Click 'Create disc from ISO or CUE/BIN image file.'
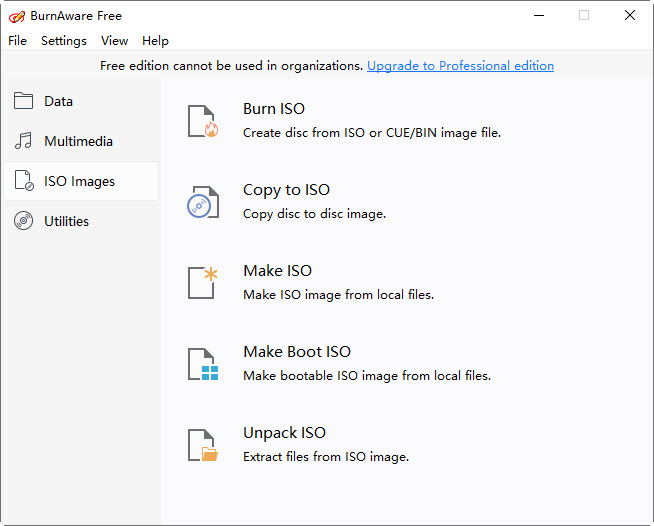Image resolution: width=654 pixels, height=526 pixels. pos(372,133)
